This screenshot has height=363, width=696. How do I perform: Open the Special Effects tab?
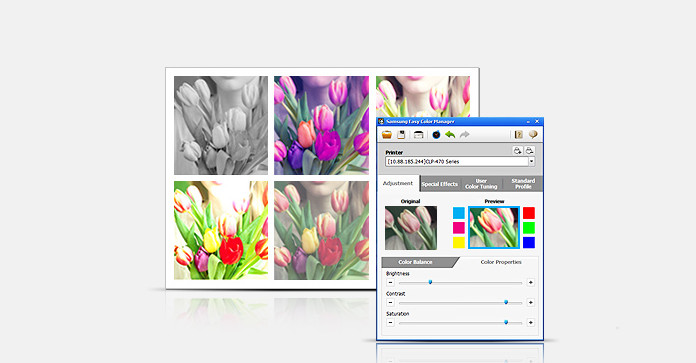pyautogui.click(x=439, y=184)
